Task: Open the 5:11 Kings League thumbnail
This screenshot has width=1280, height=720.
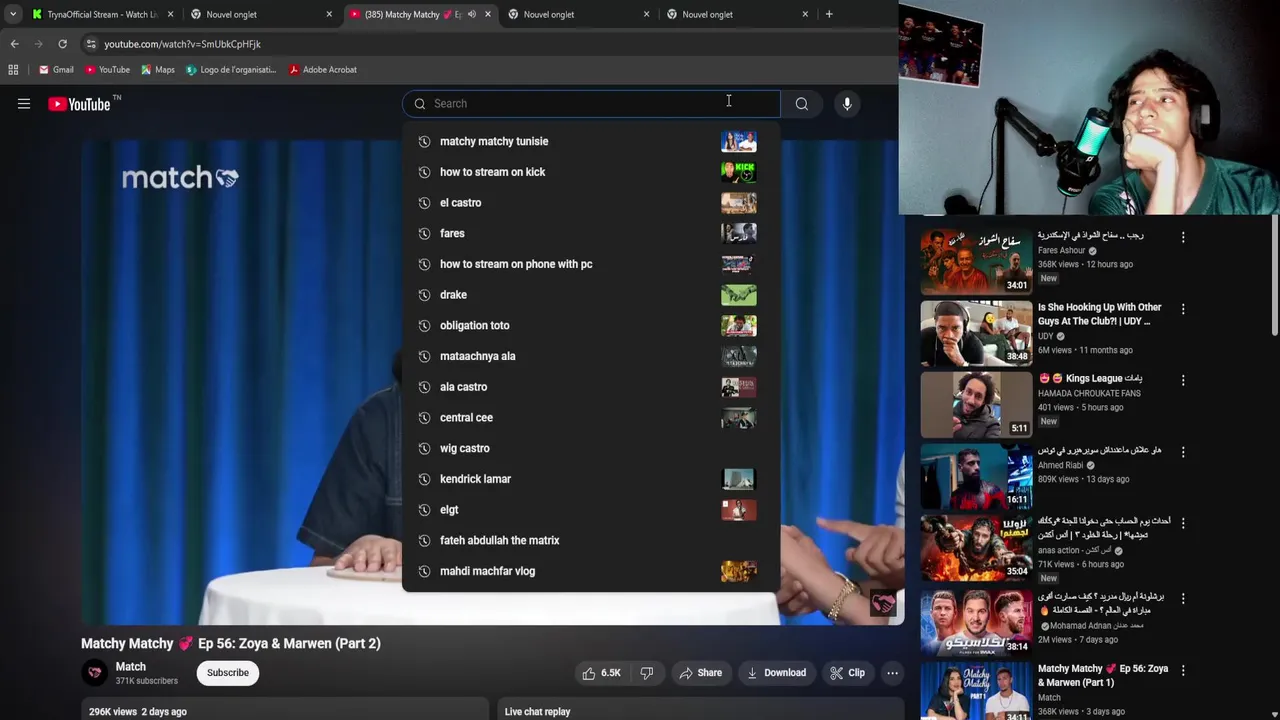Action: pyautogui.click(x=976, y=405)
